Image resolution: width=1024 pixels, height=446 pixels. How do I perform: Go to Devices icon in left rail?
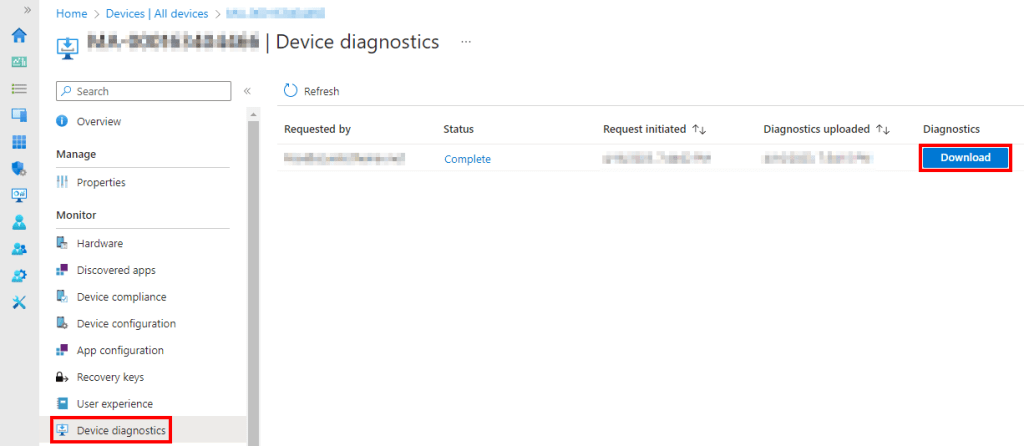(19, 115)
